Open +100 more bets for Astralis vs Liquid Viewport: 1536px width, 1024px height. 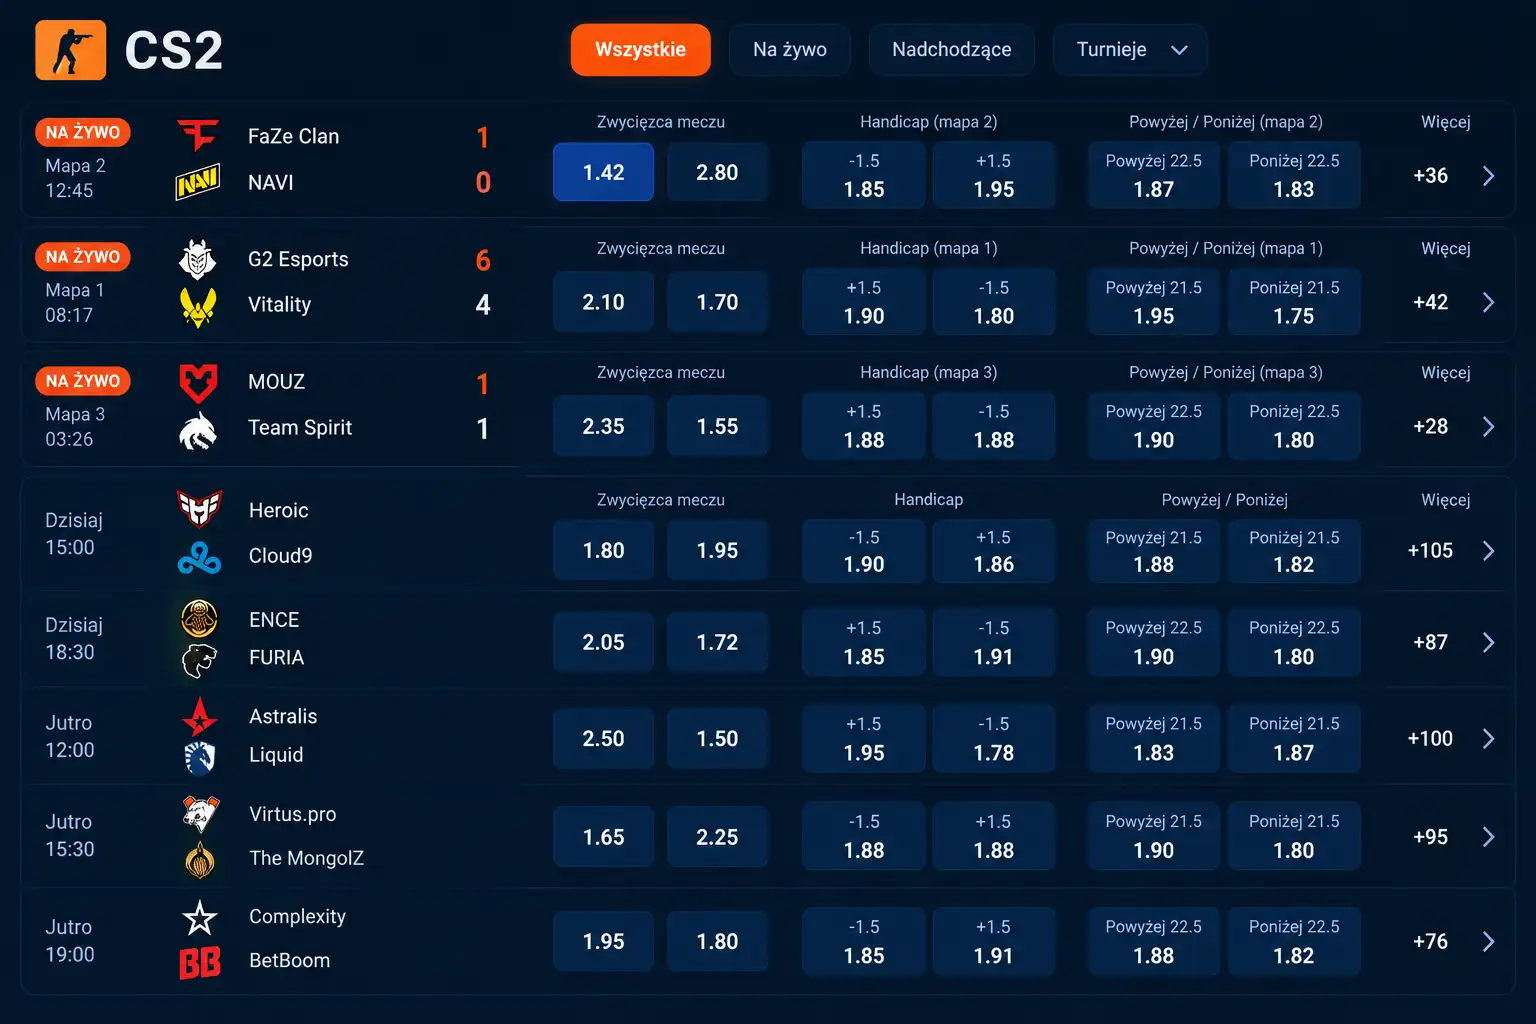(1430, 738)
